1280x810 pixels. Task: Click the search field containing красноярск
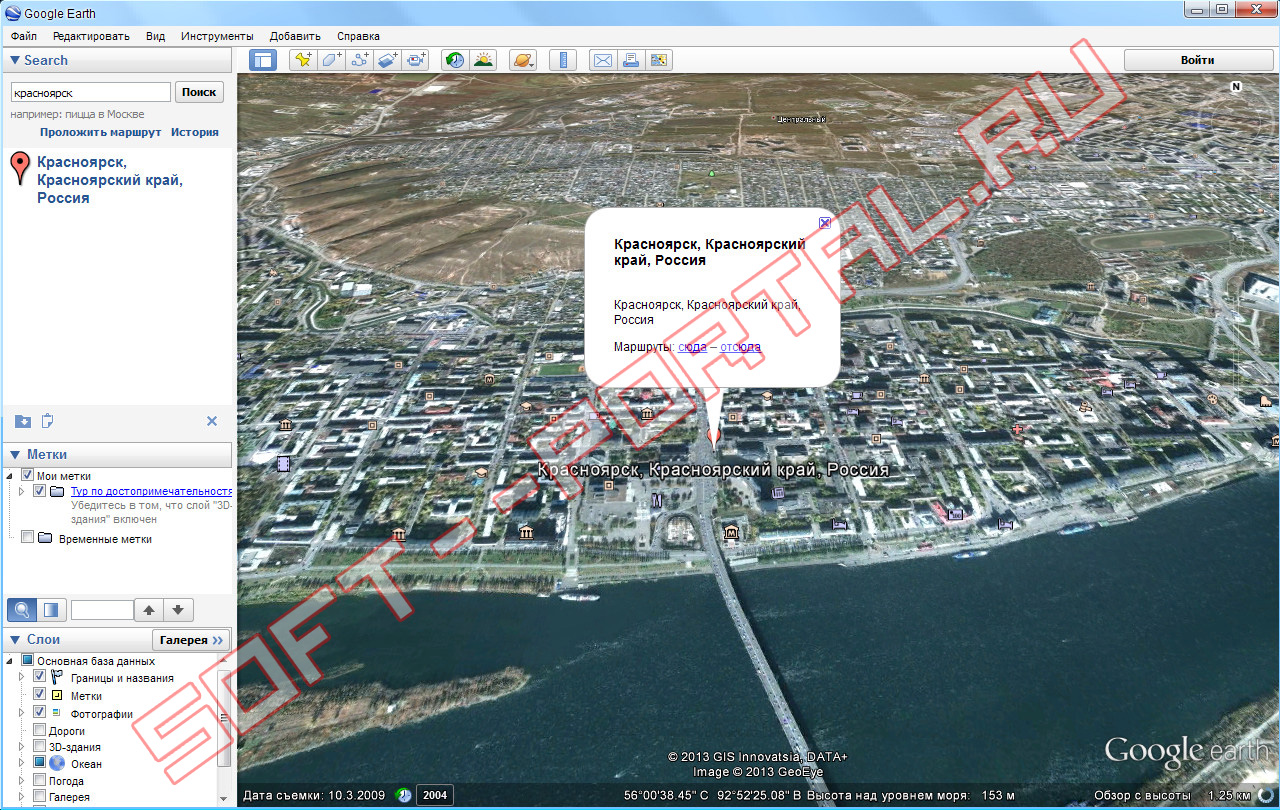click(x=91, y=92)
